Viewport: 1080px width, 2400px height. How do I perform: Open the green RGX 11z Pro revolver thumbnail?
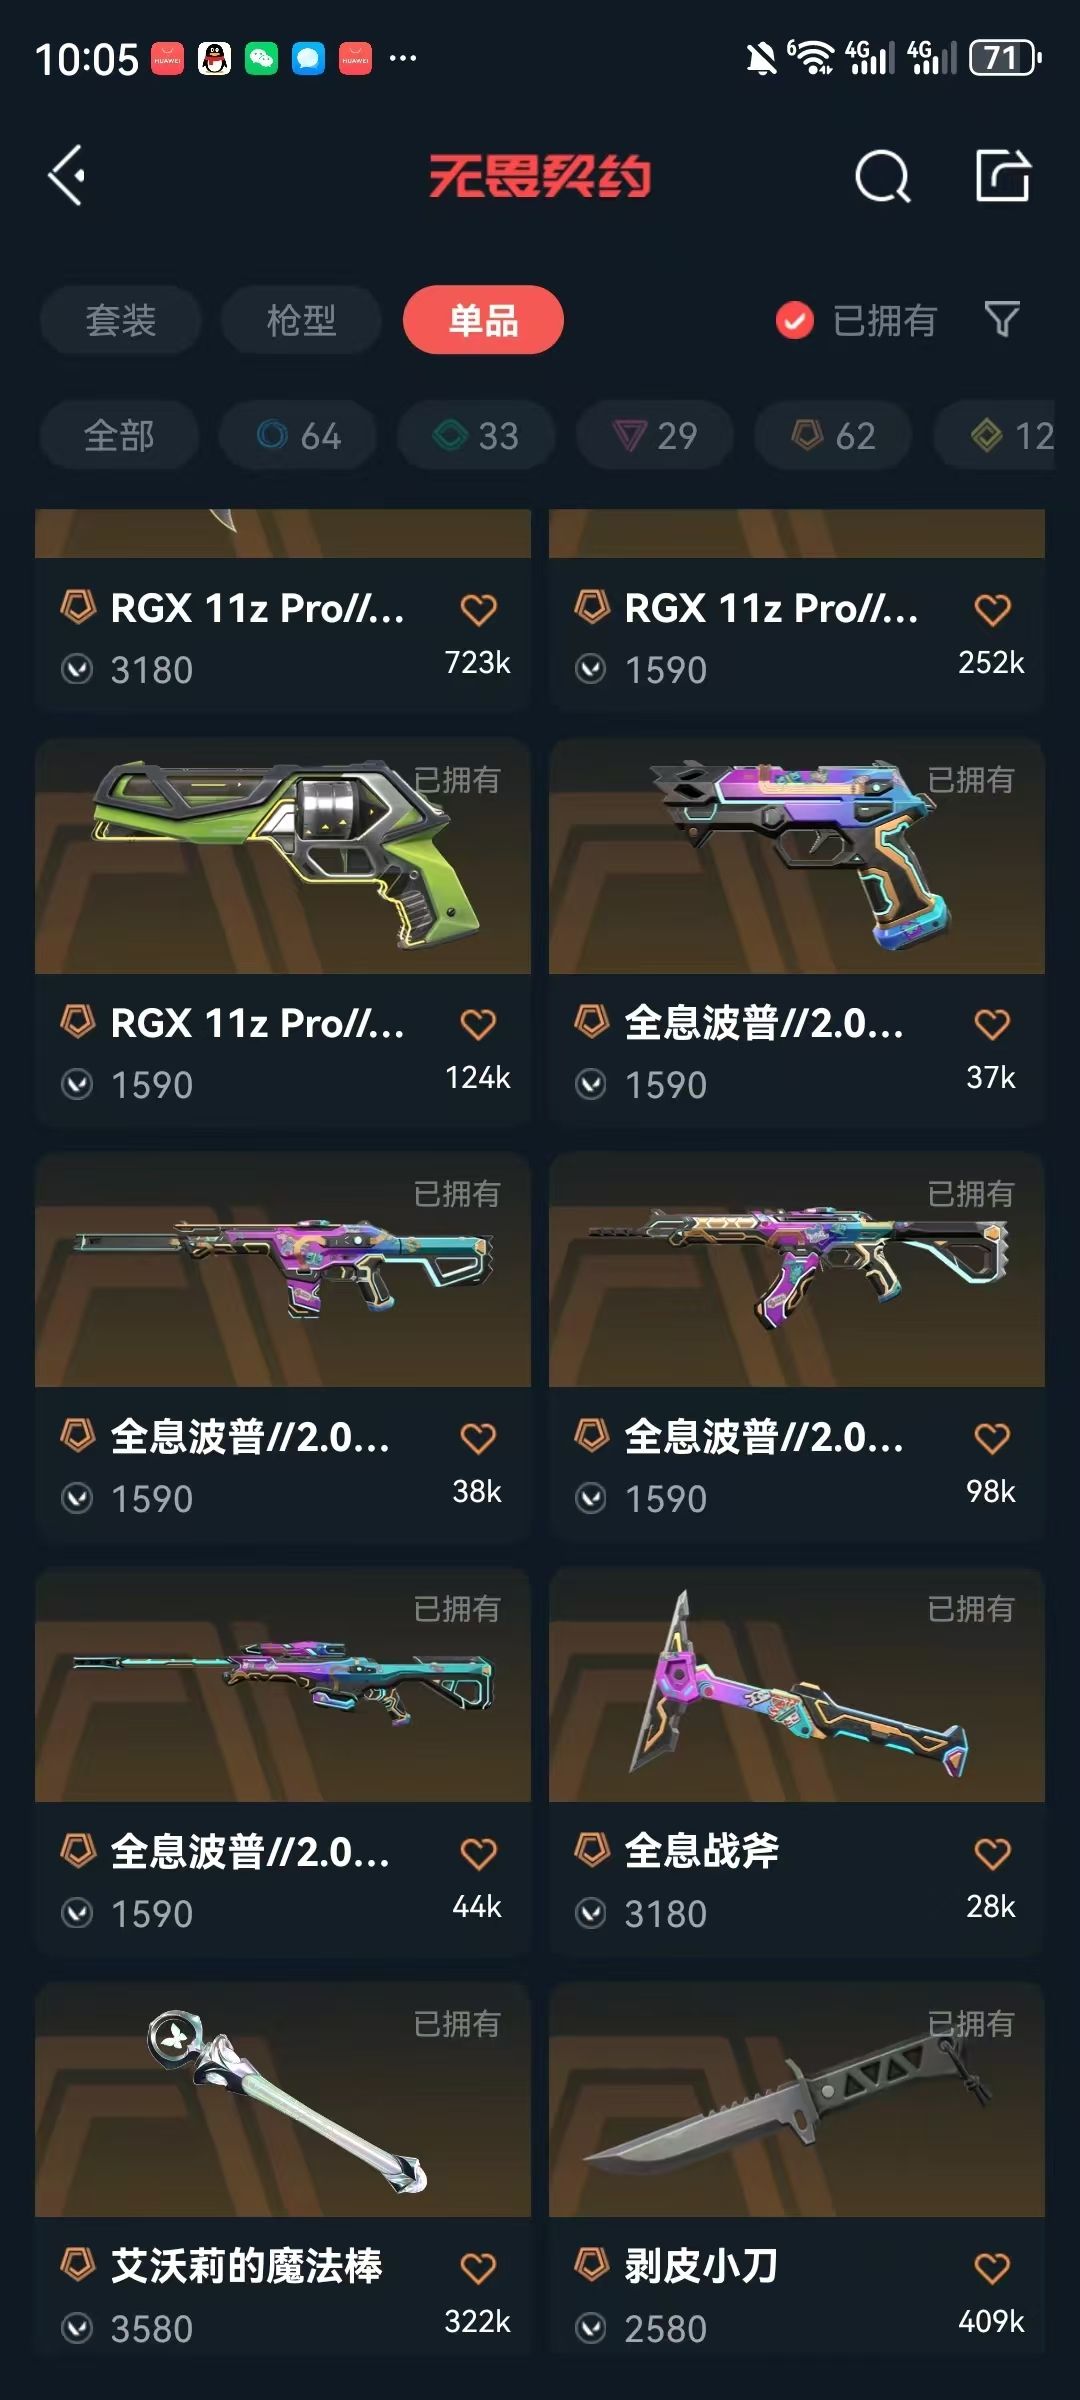283,856
